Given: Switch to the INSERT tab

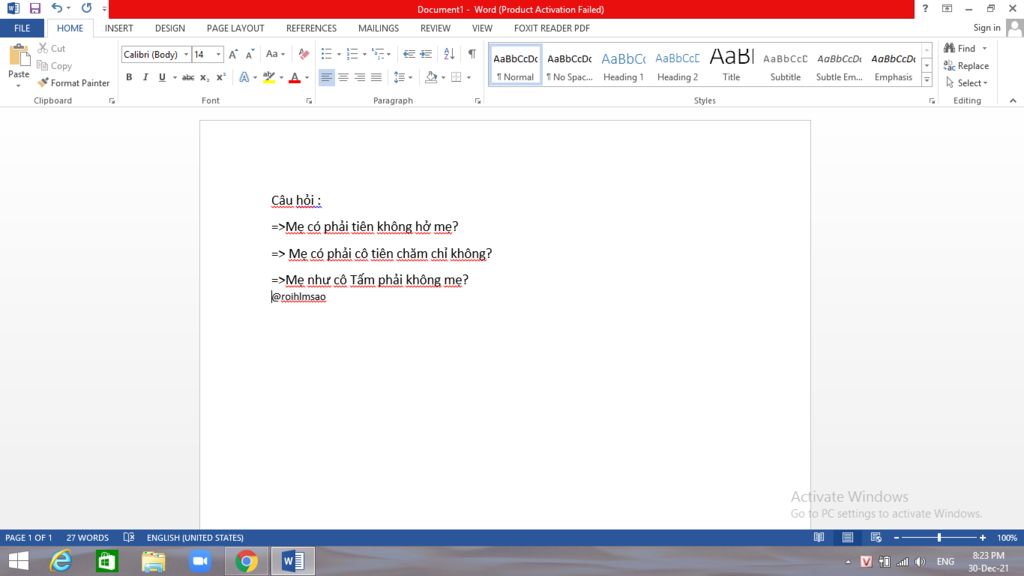Looking at the screenshot, I should (x=119, y=28).
